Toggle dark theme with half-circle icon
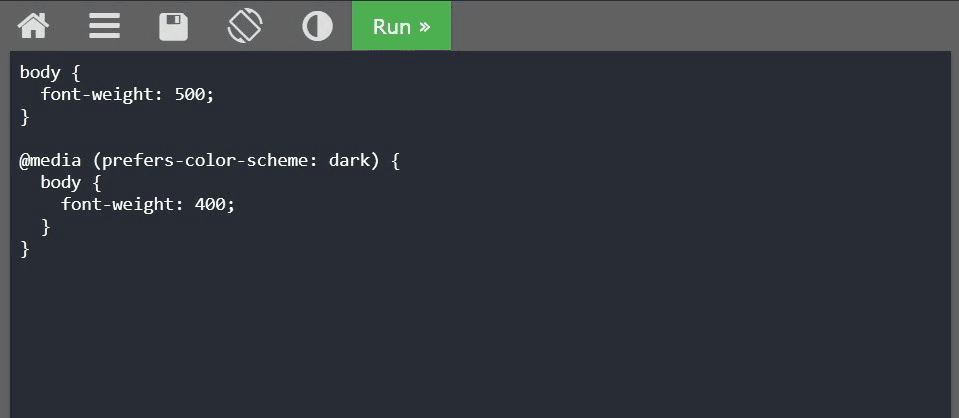Image resolution: width=959 pixels, height=418 pixels. click(x=317, y=26)
